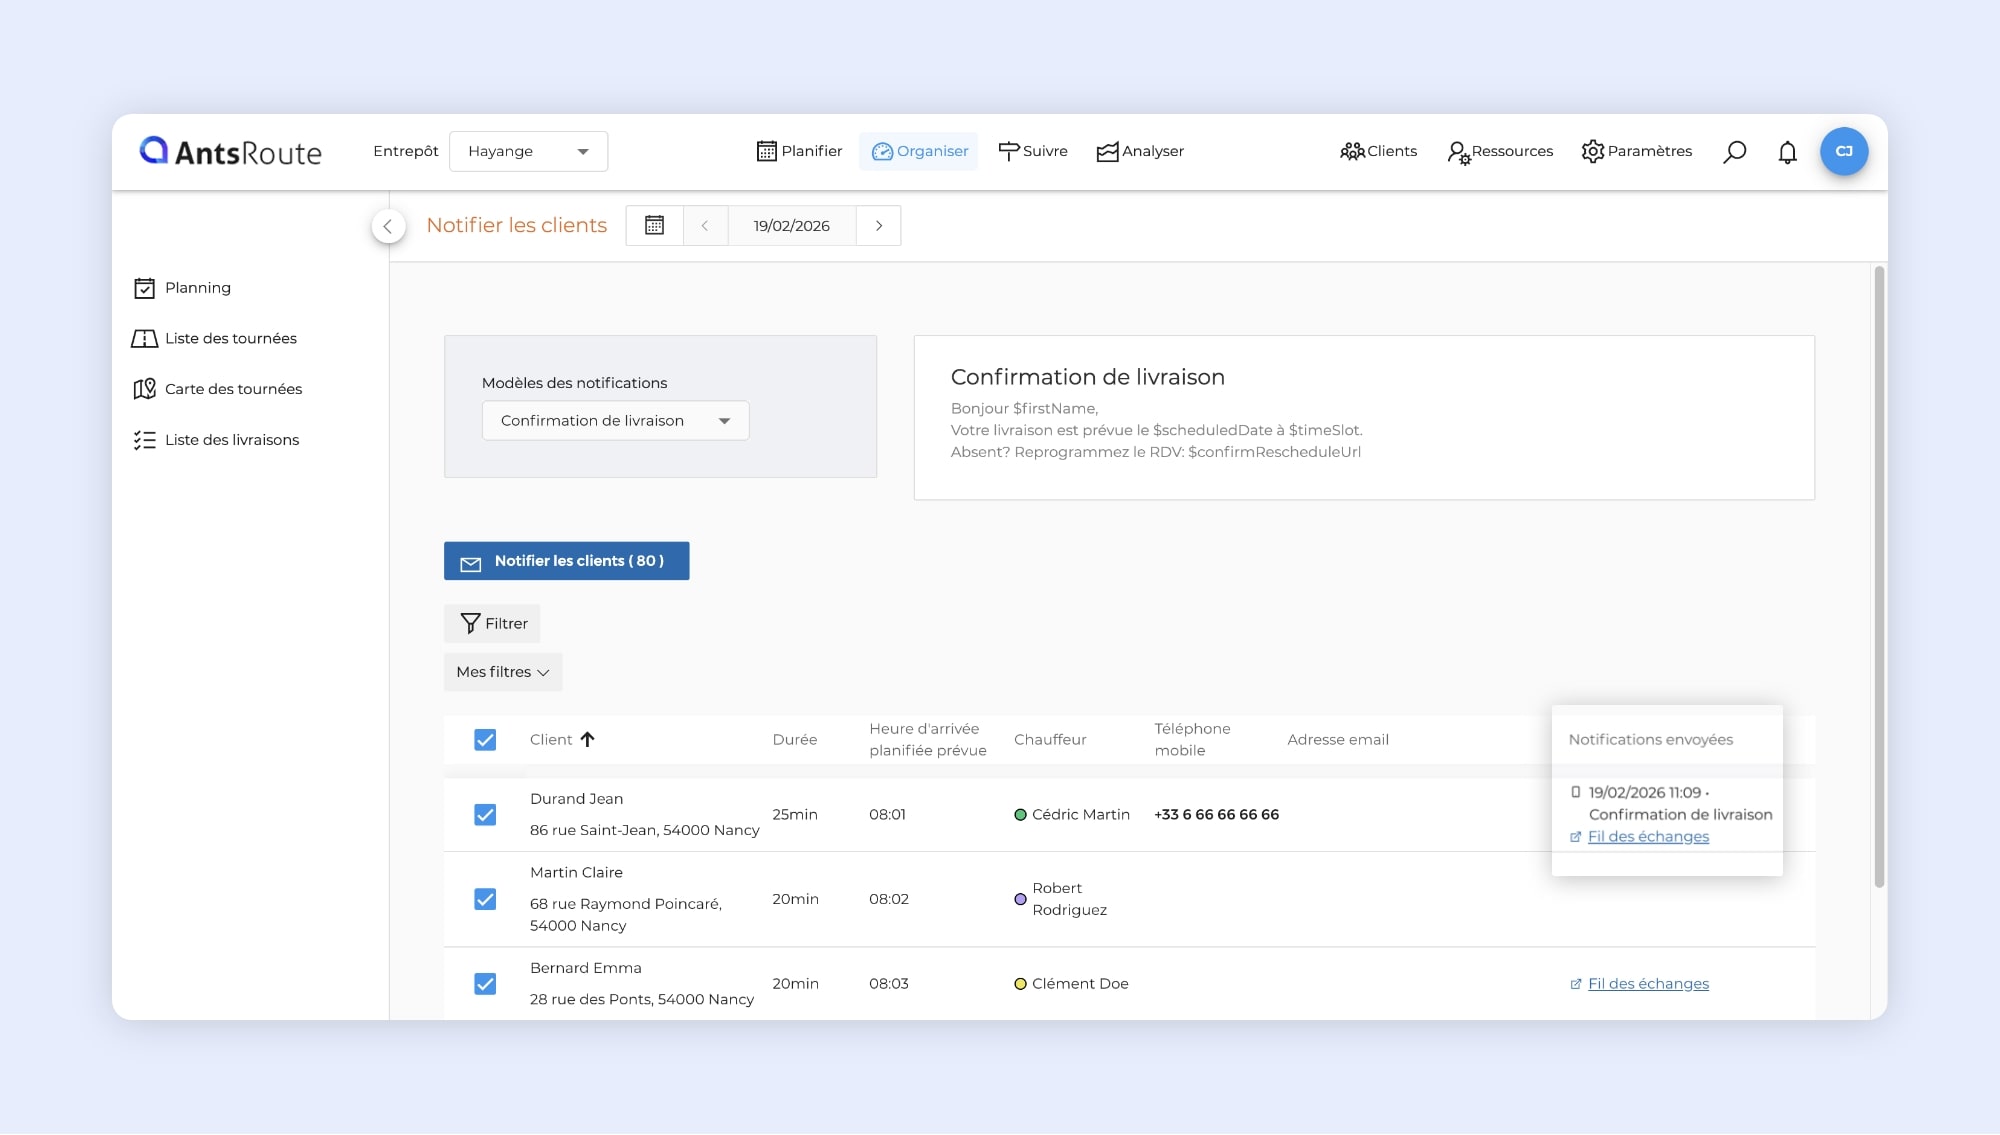2000x1135 pixels.
Task: Click the AntsRoute logo
Action: (231, 152)
